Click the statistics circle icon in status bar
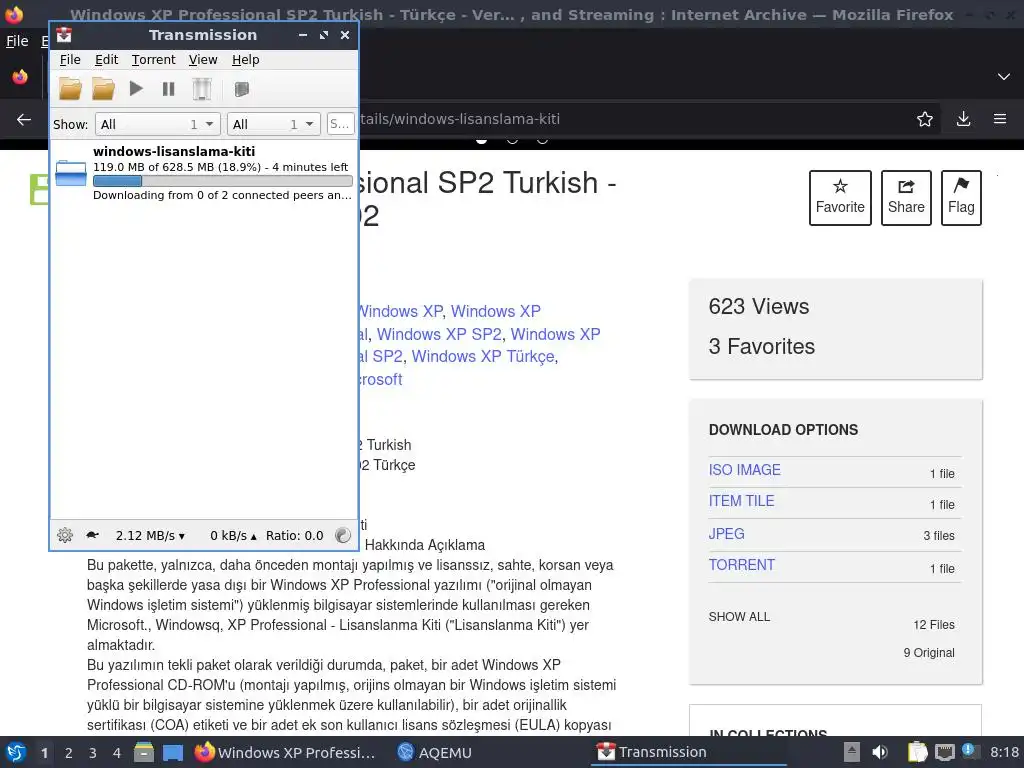Screen dimensions: 1024x768 (x=343, y=536)
